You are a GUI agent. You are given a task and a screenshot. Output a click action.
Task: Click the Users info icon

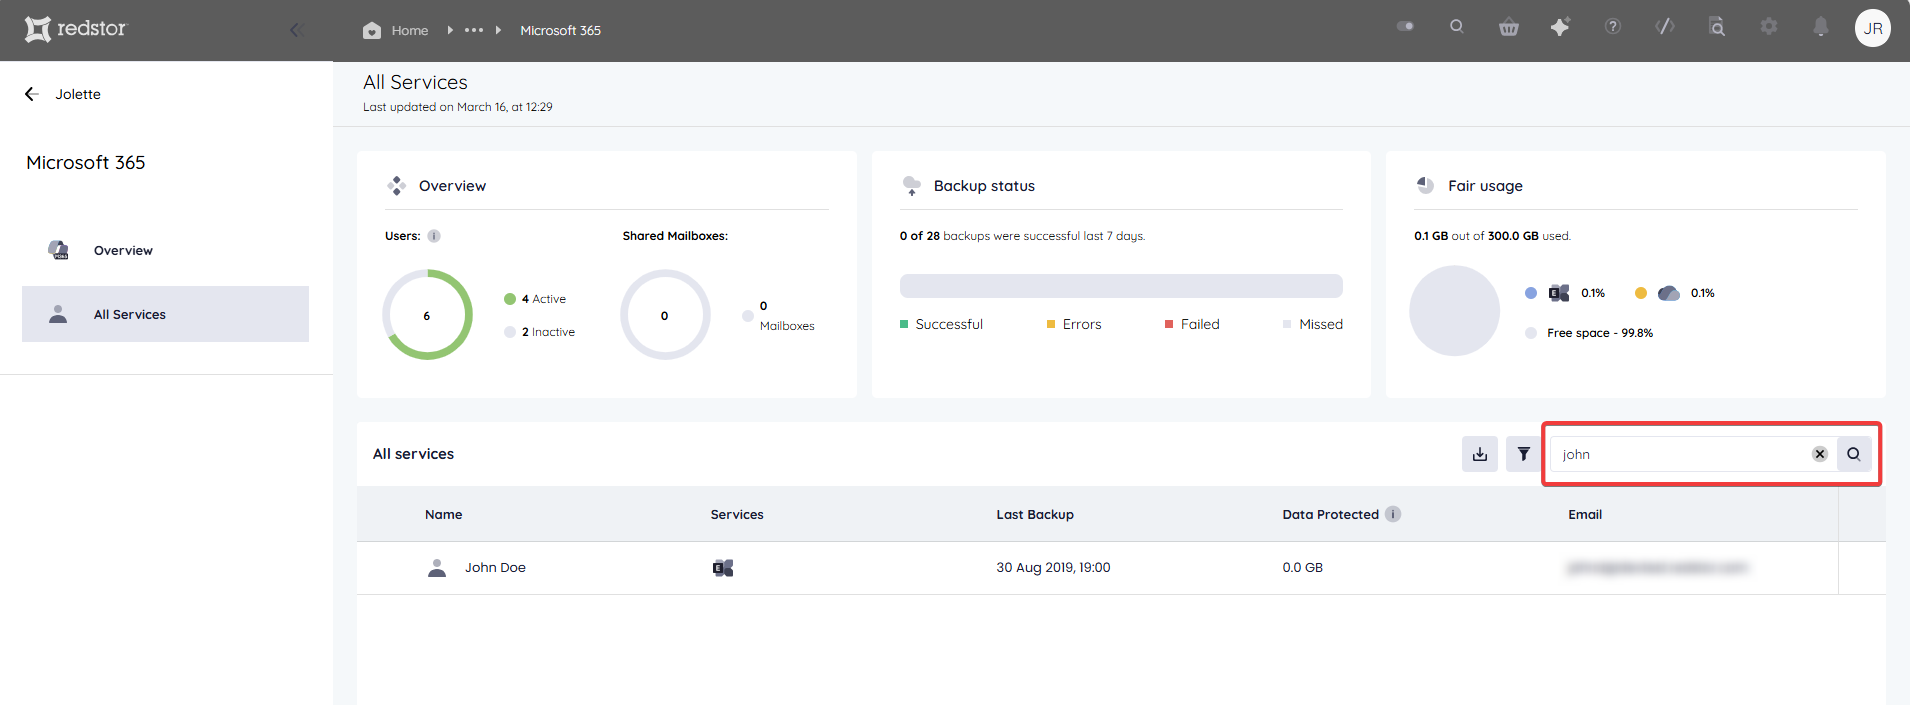point(434,236)
